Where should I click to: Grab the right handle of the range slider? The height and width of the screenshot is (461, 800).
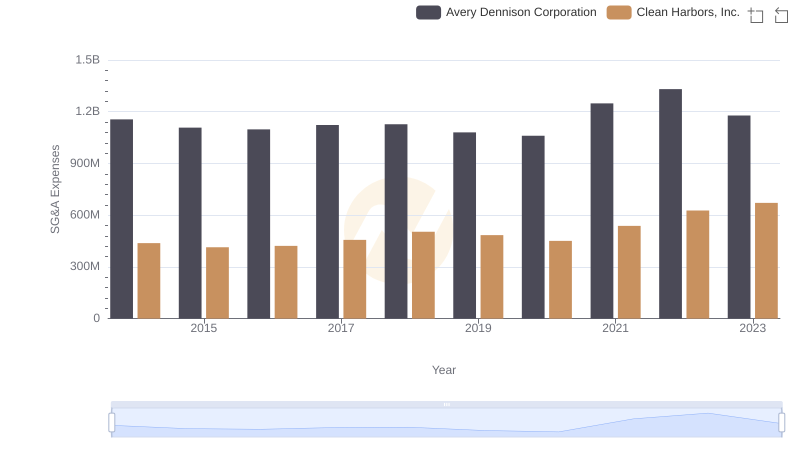click(x=782, y=422)
